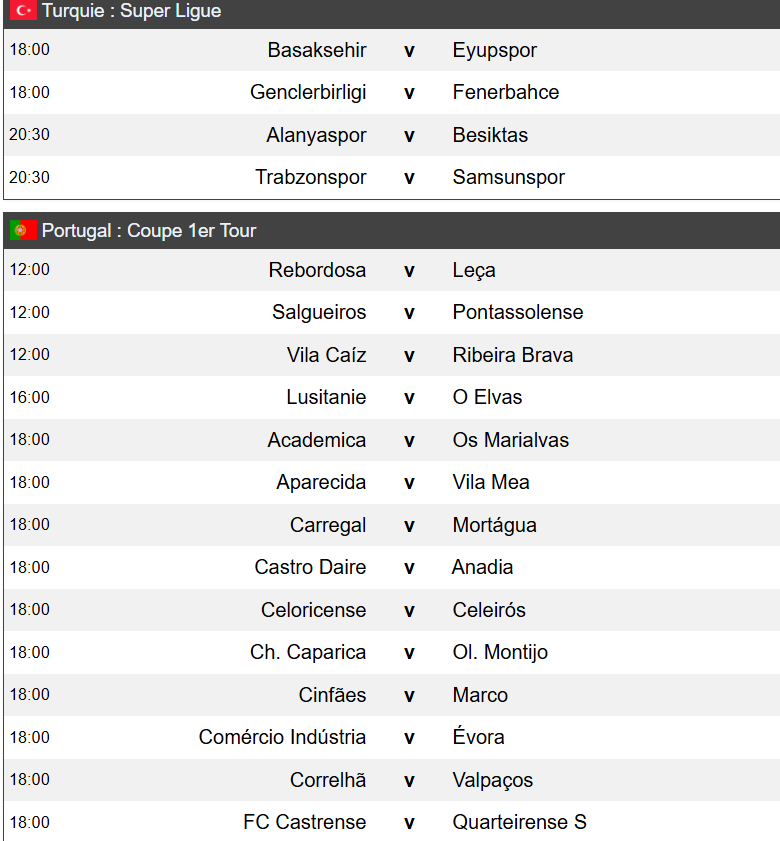Image resolution: width=780 pixels, height=841 pixels.
Task: Click the 'v' between Castro Daire and Anadia
Action: [408, 568]
